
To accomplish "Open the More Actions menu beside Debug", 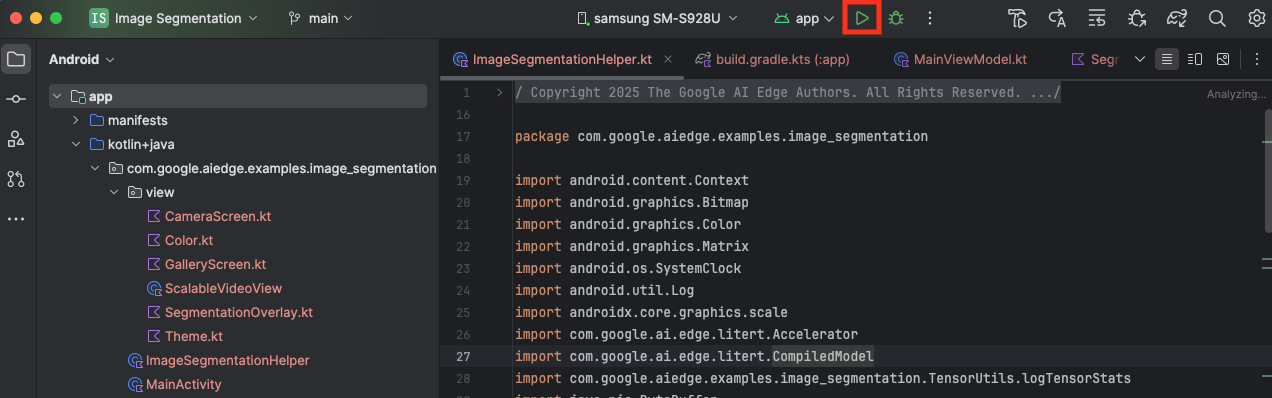I will point(930,18).
